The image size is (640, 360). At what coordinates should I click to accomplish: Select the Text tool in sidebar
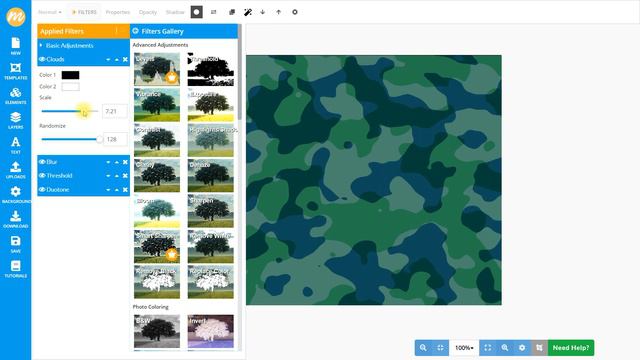pyautogui.click(x=16, y=145)
